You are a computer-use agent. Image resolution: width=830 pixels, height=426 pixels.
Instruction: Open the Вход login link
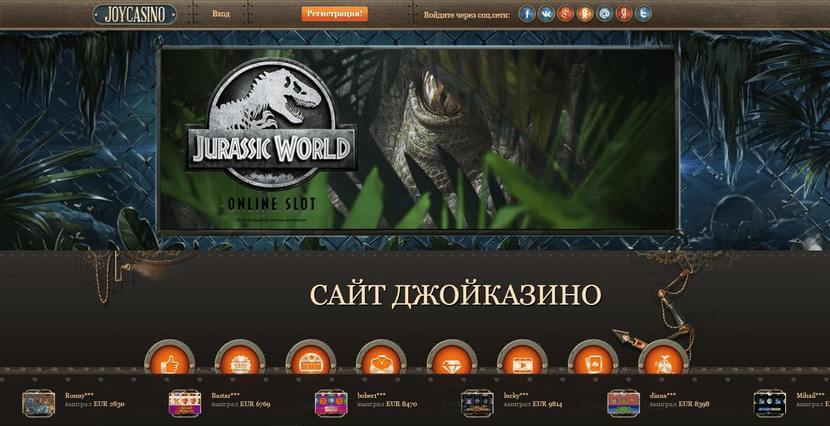tap(221, 14)
